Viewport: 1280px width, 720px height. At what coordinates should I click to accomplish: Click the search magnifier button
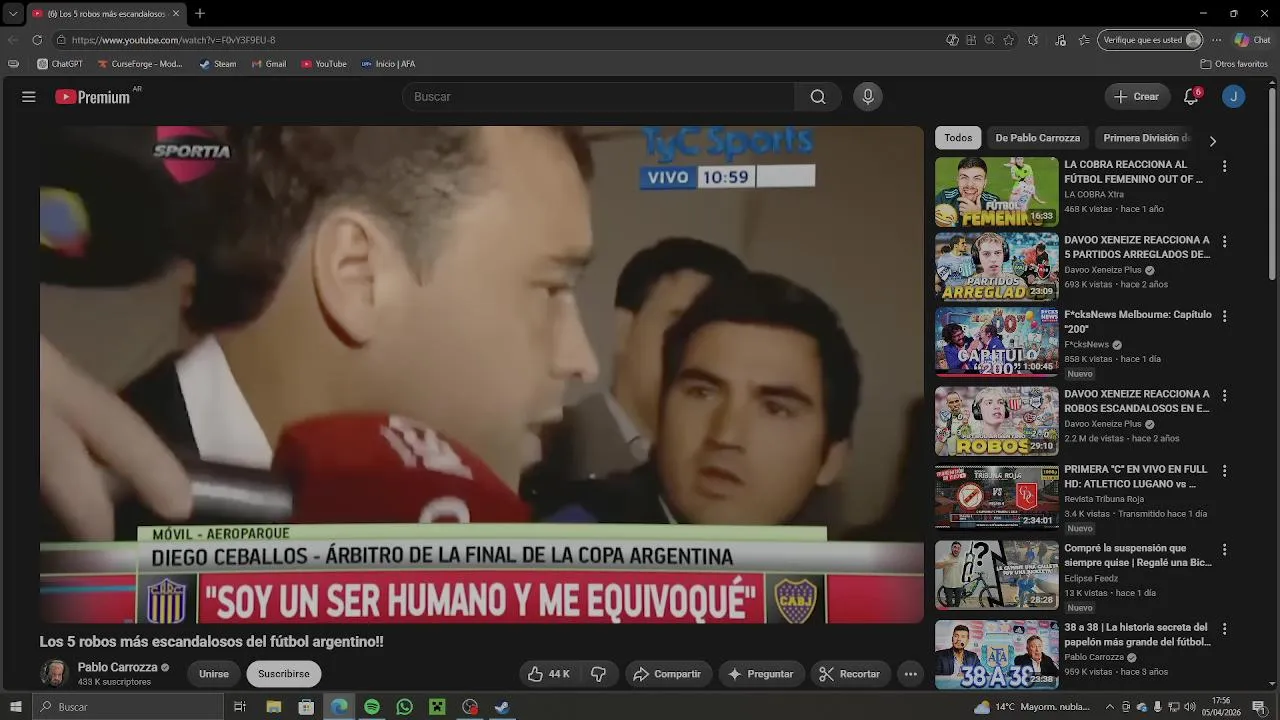pyautogui.click(x=818, y=97)
